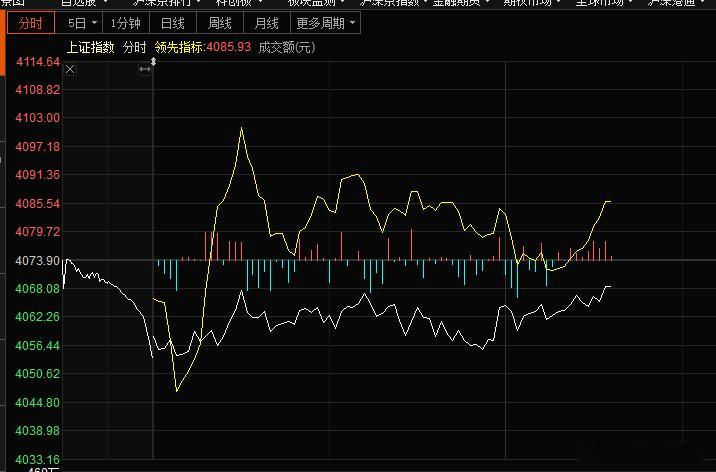Click the vertical double-arrow resize icon
716x472 pixels.
[154, 62]
